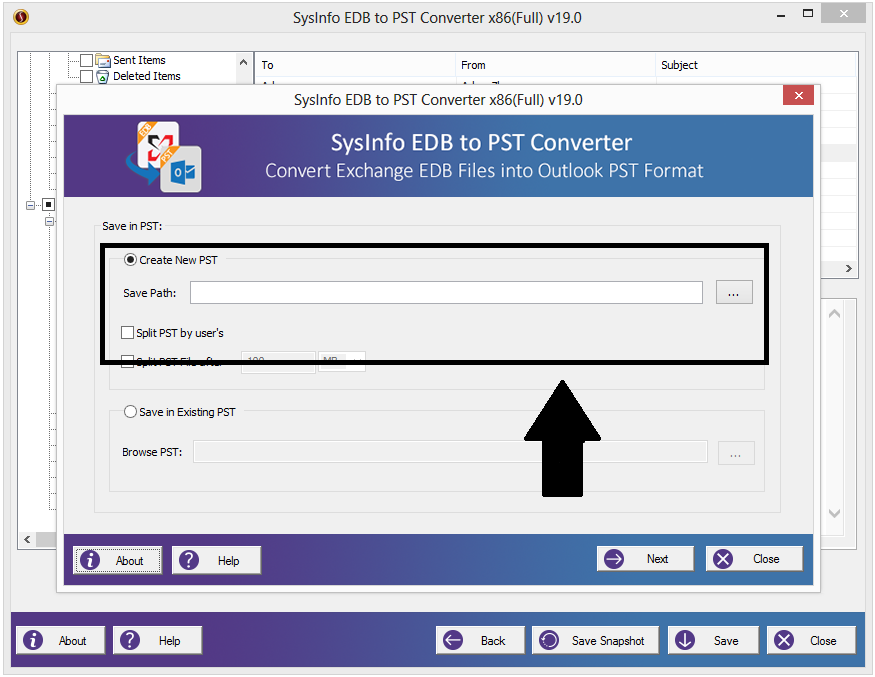Select the Create New PST radio button
Image resolution: width=875 pixels, height=677 pixels.
130,260
